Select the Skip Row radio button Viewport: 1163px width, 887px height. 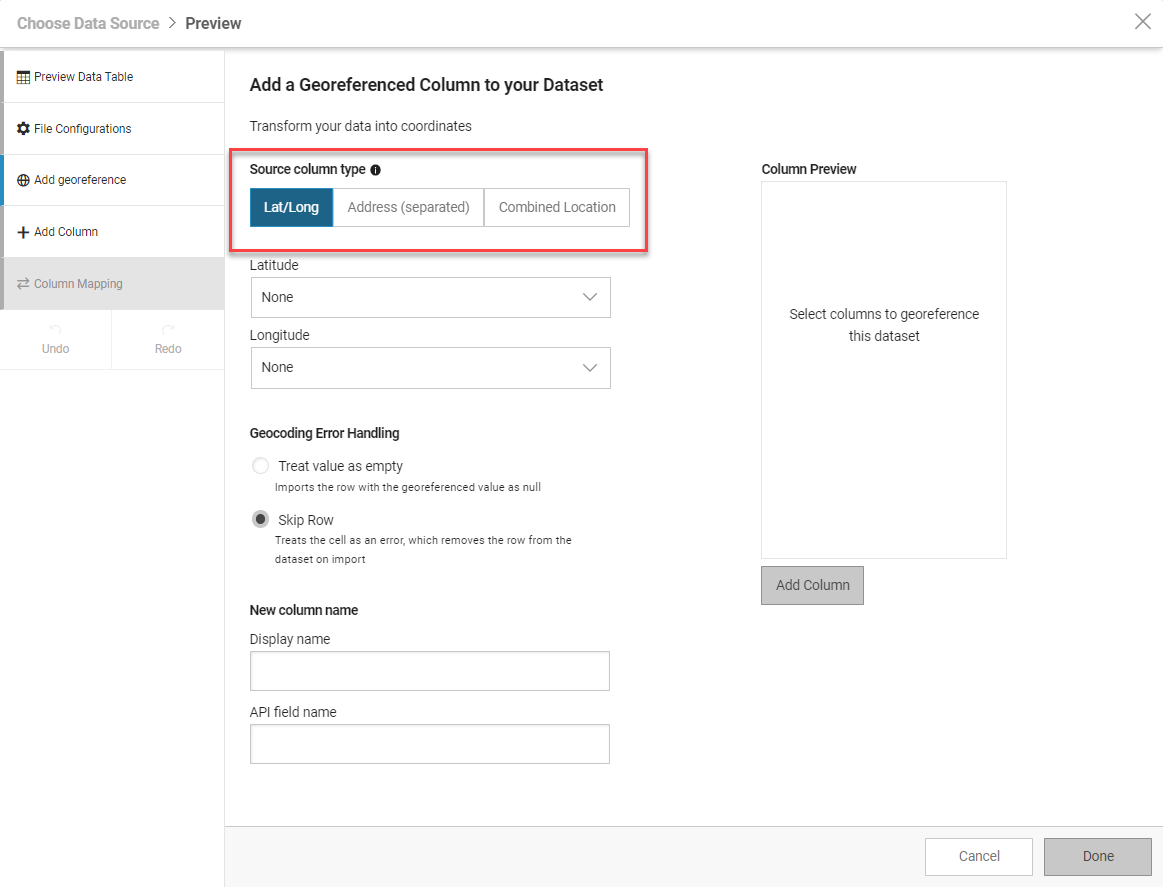261,519
